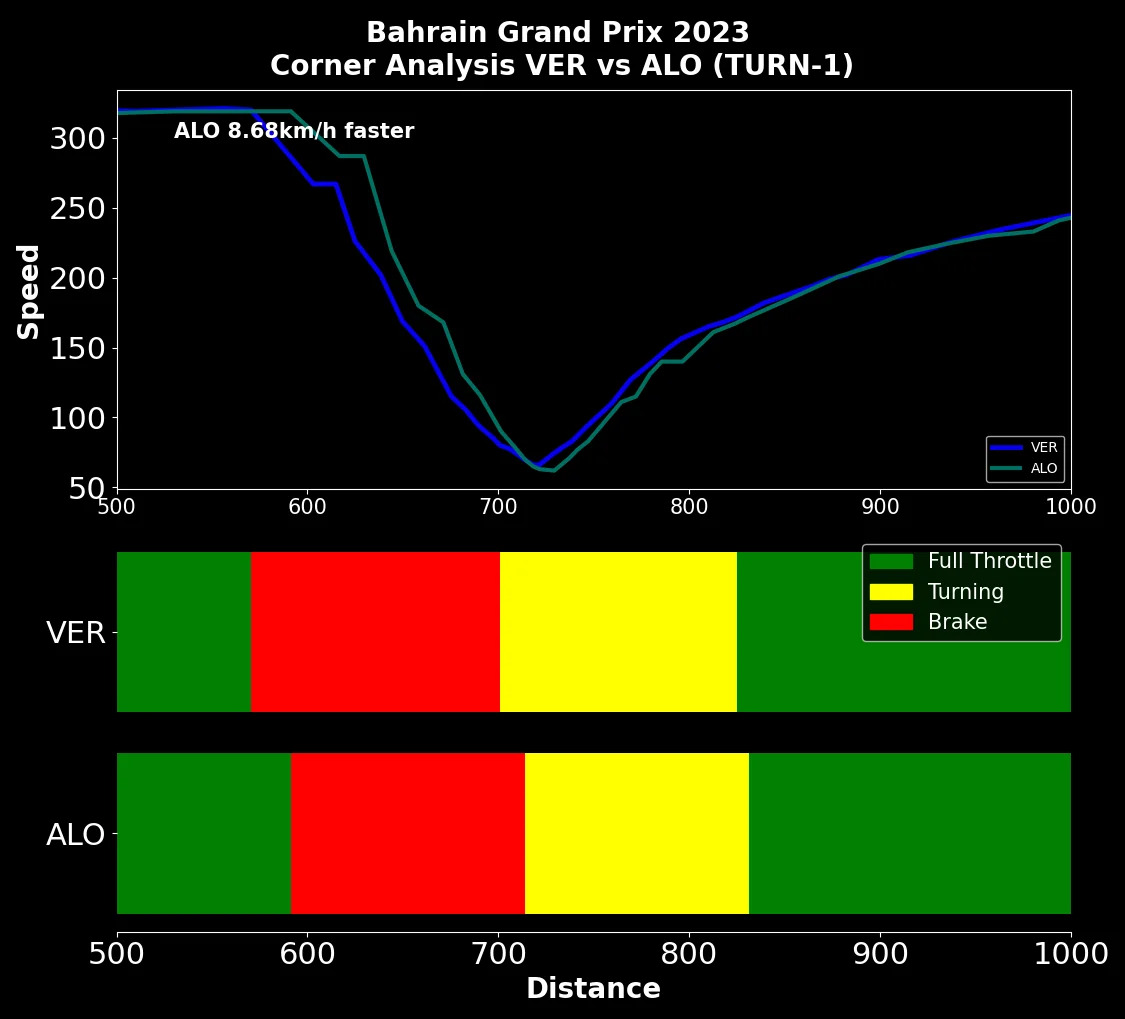Click ALO's final green full-throttle segment

point(910,833)
